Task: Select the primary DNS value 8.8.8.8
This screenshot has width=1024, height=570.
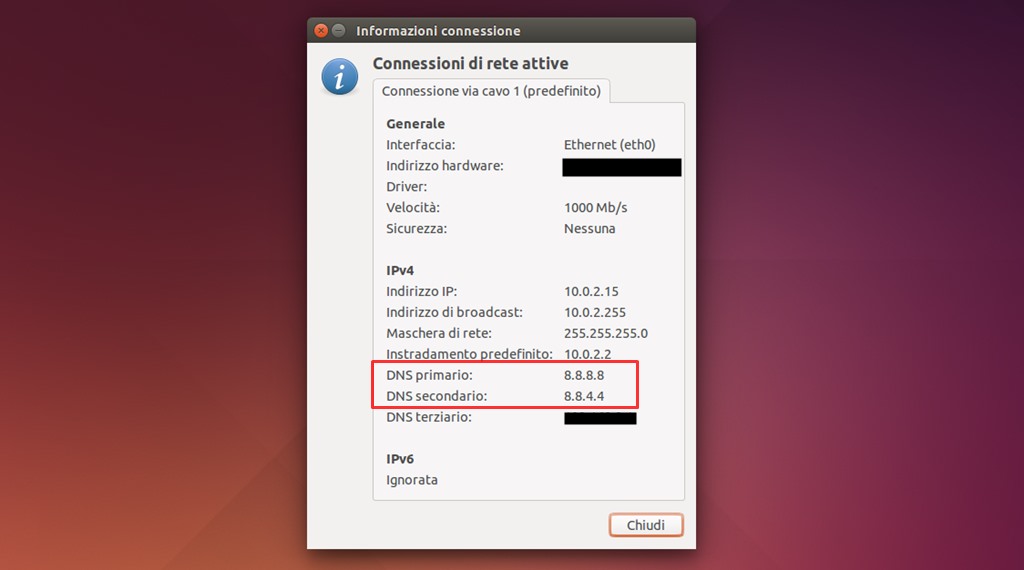Action: click(584, 375)
